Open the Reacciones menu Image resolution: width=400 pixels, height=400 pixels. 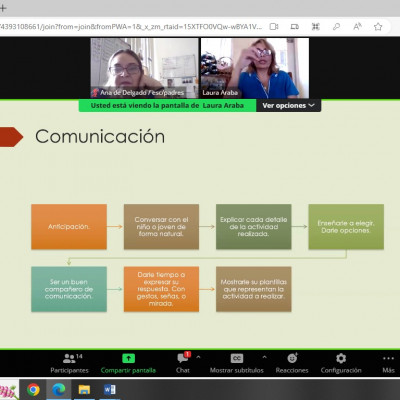(x=292, y=363)
